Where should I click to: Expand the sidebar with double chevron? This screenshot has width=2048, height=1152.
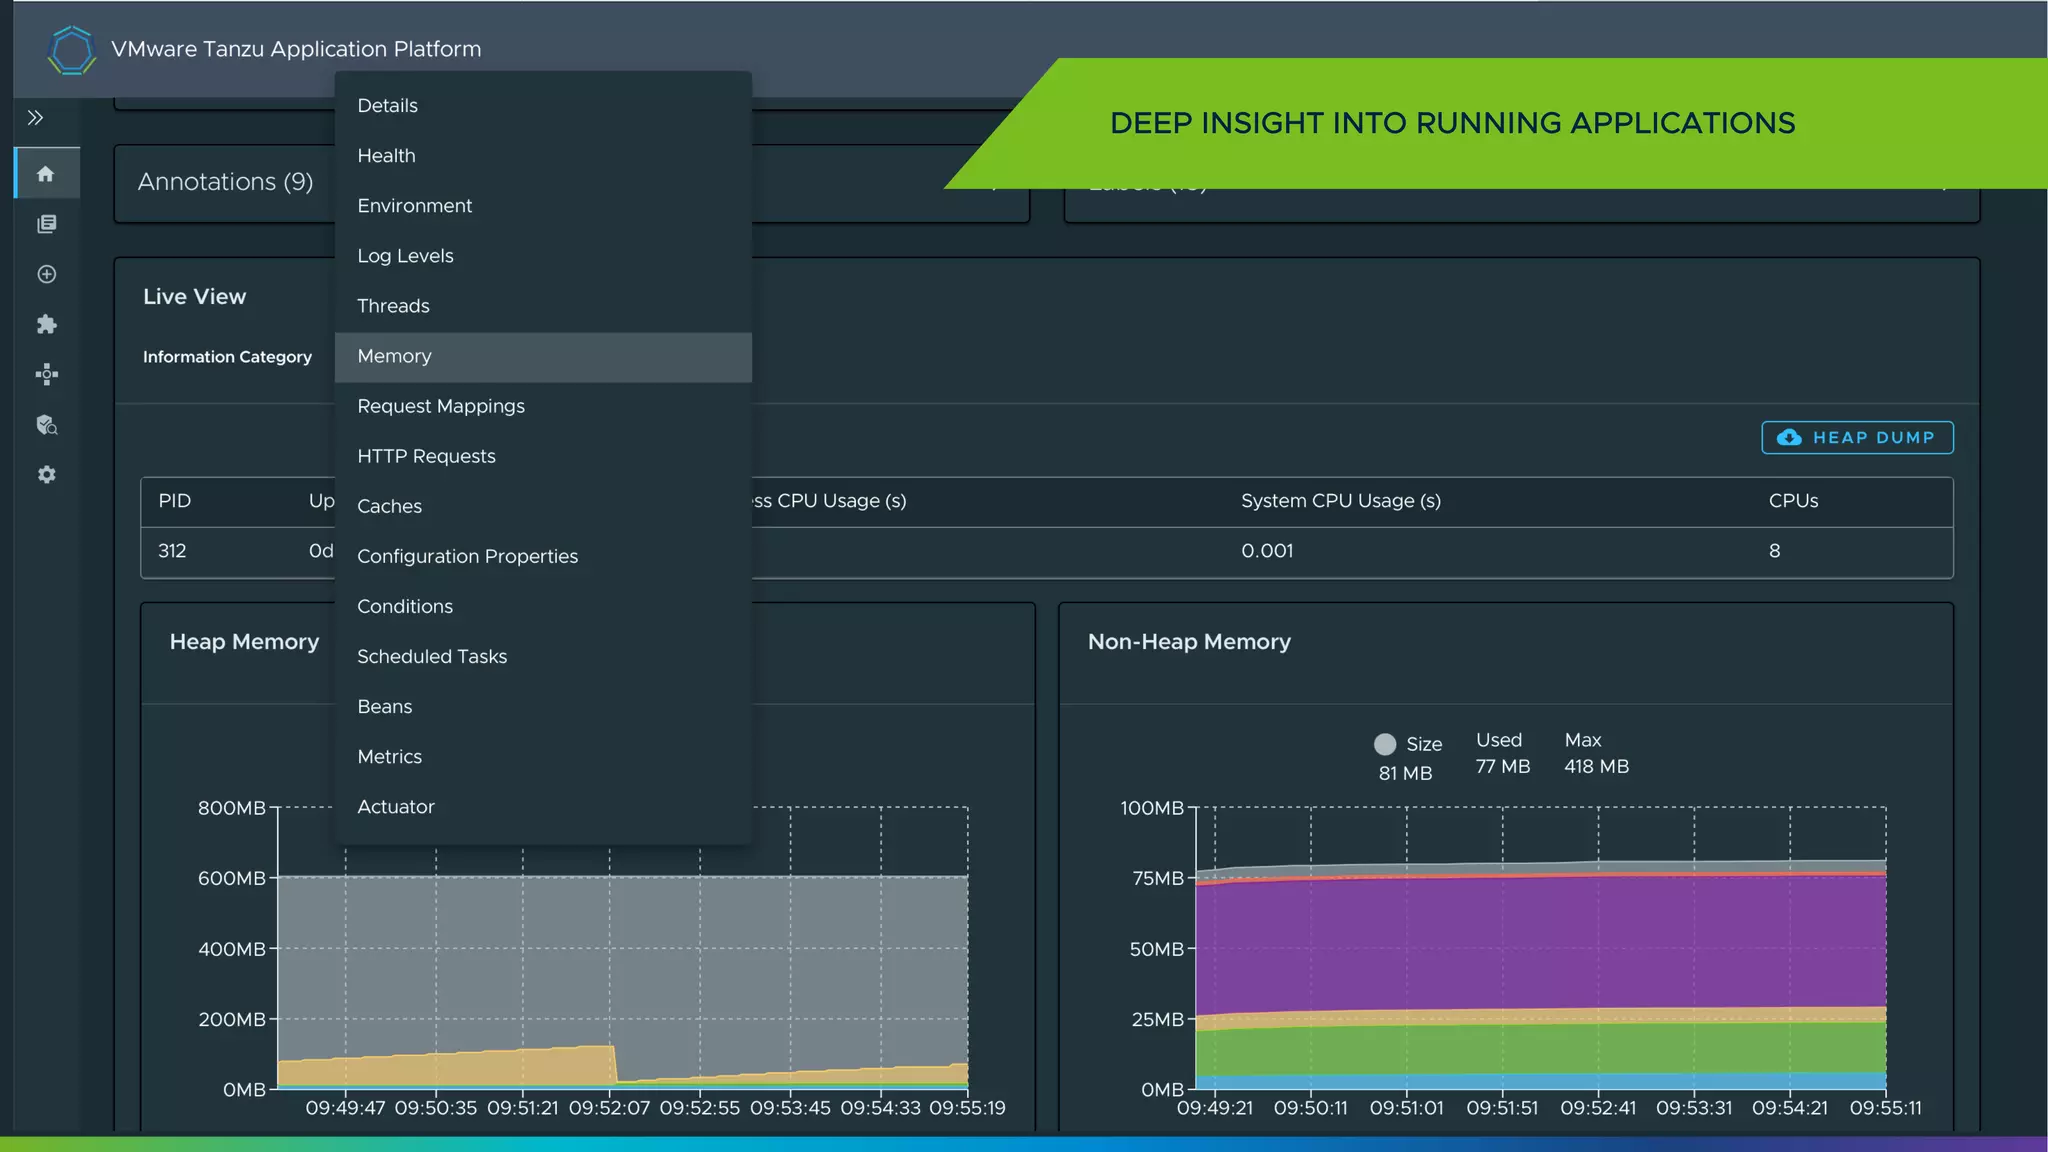[x=36, y=118]
